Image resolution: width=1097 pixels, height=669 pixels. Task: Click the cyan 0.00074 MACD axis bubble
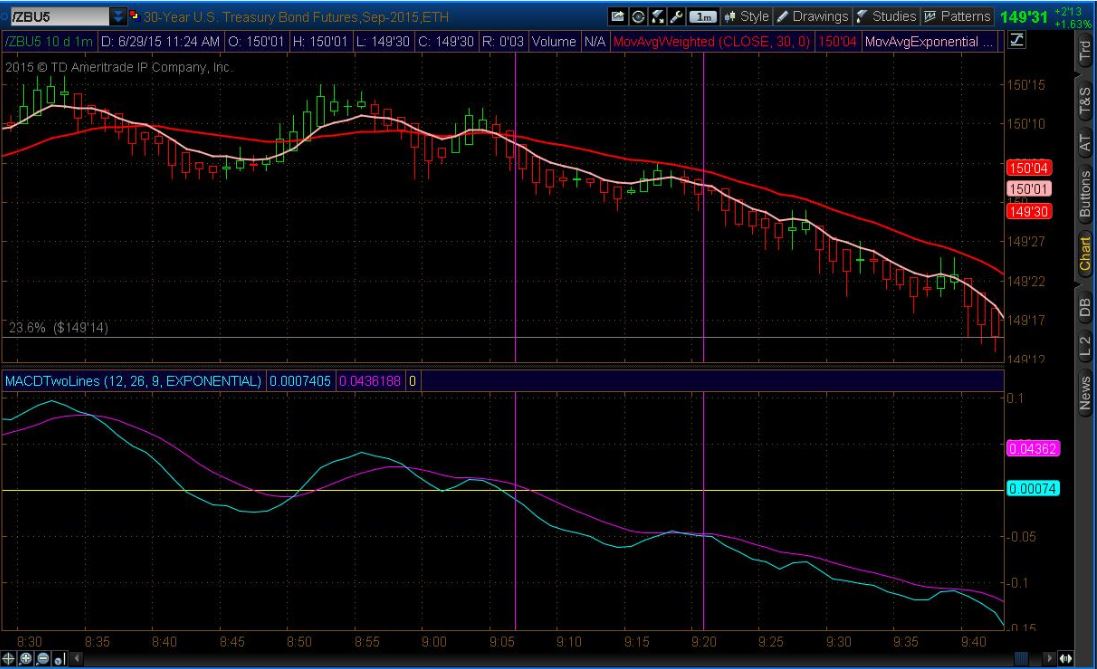(x=1033, y=488)
